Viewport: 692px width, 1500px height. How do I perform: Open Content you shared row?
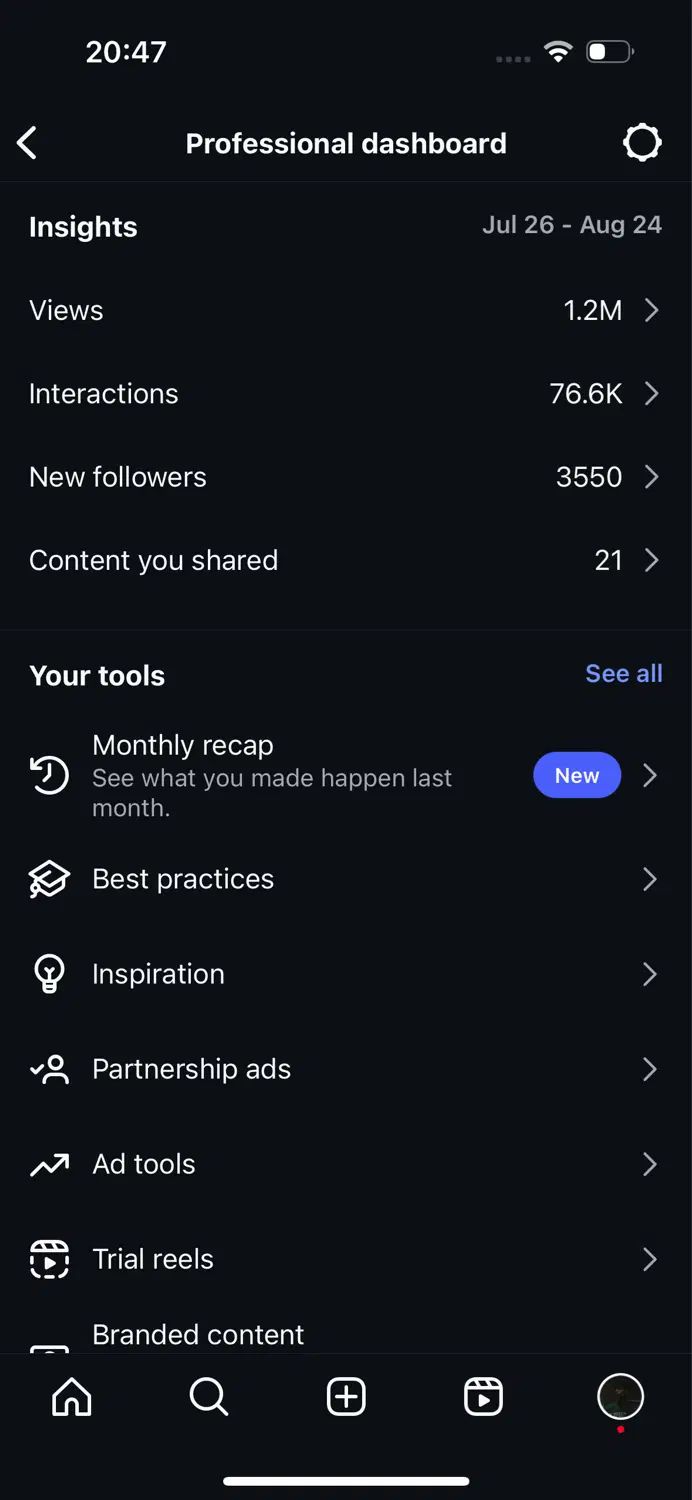(346, 560)
